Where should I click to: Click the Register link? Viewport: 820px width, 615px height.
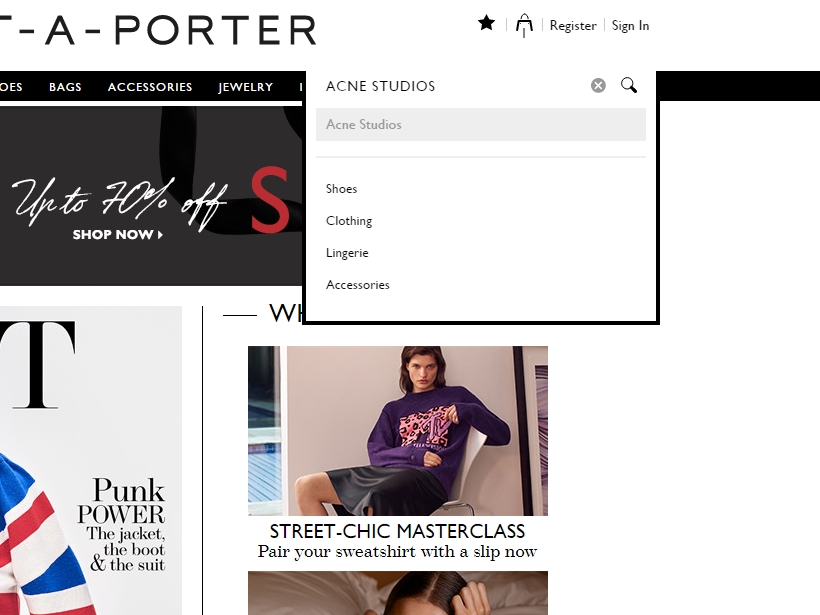[x=573, y=26]
